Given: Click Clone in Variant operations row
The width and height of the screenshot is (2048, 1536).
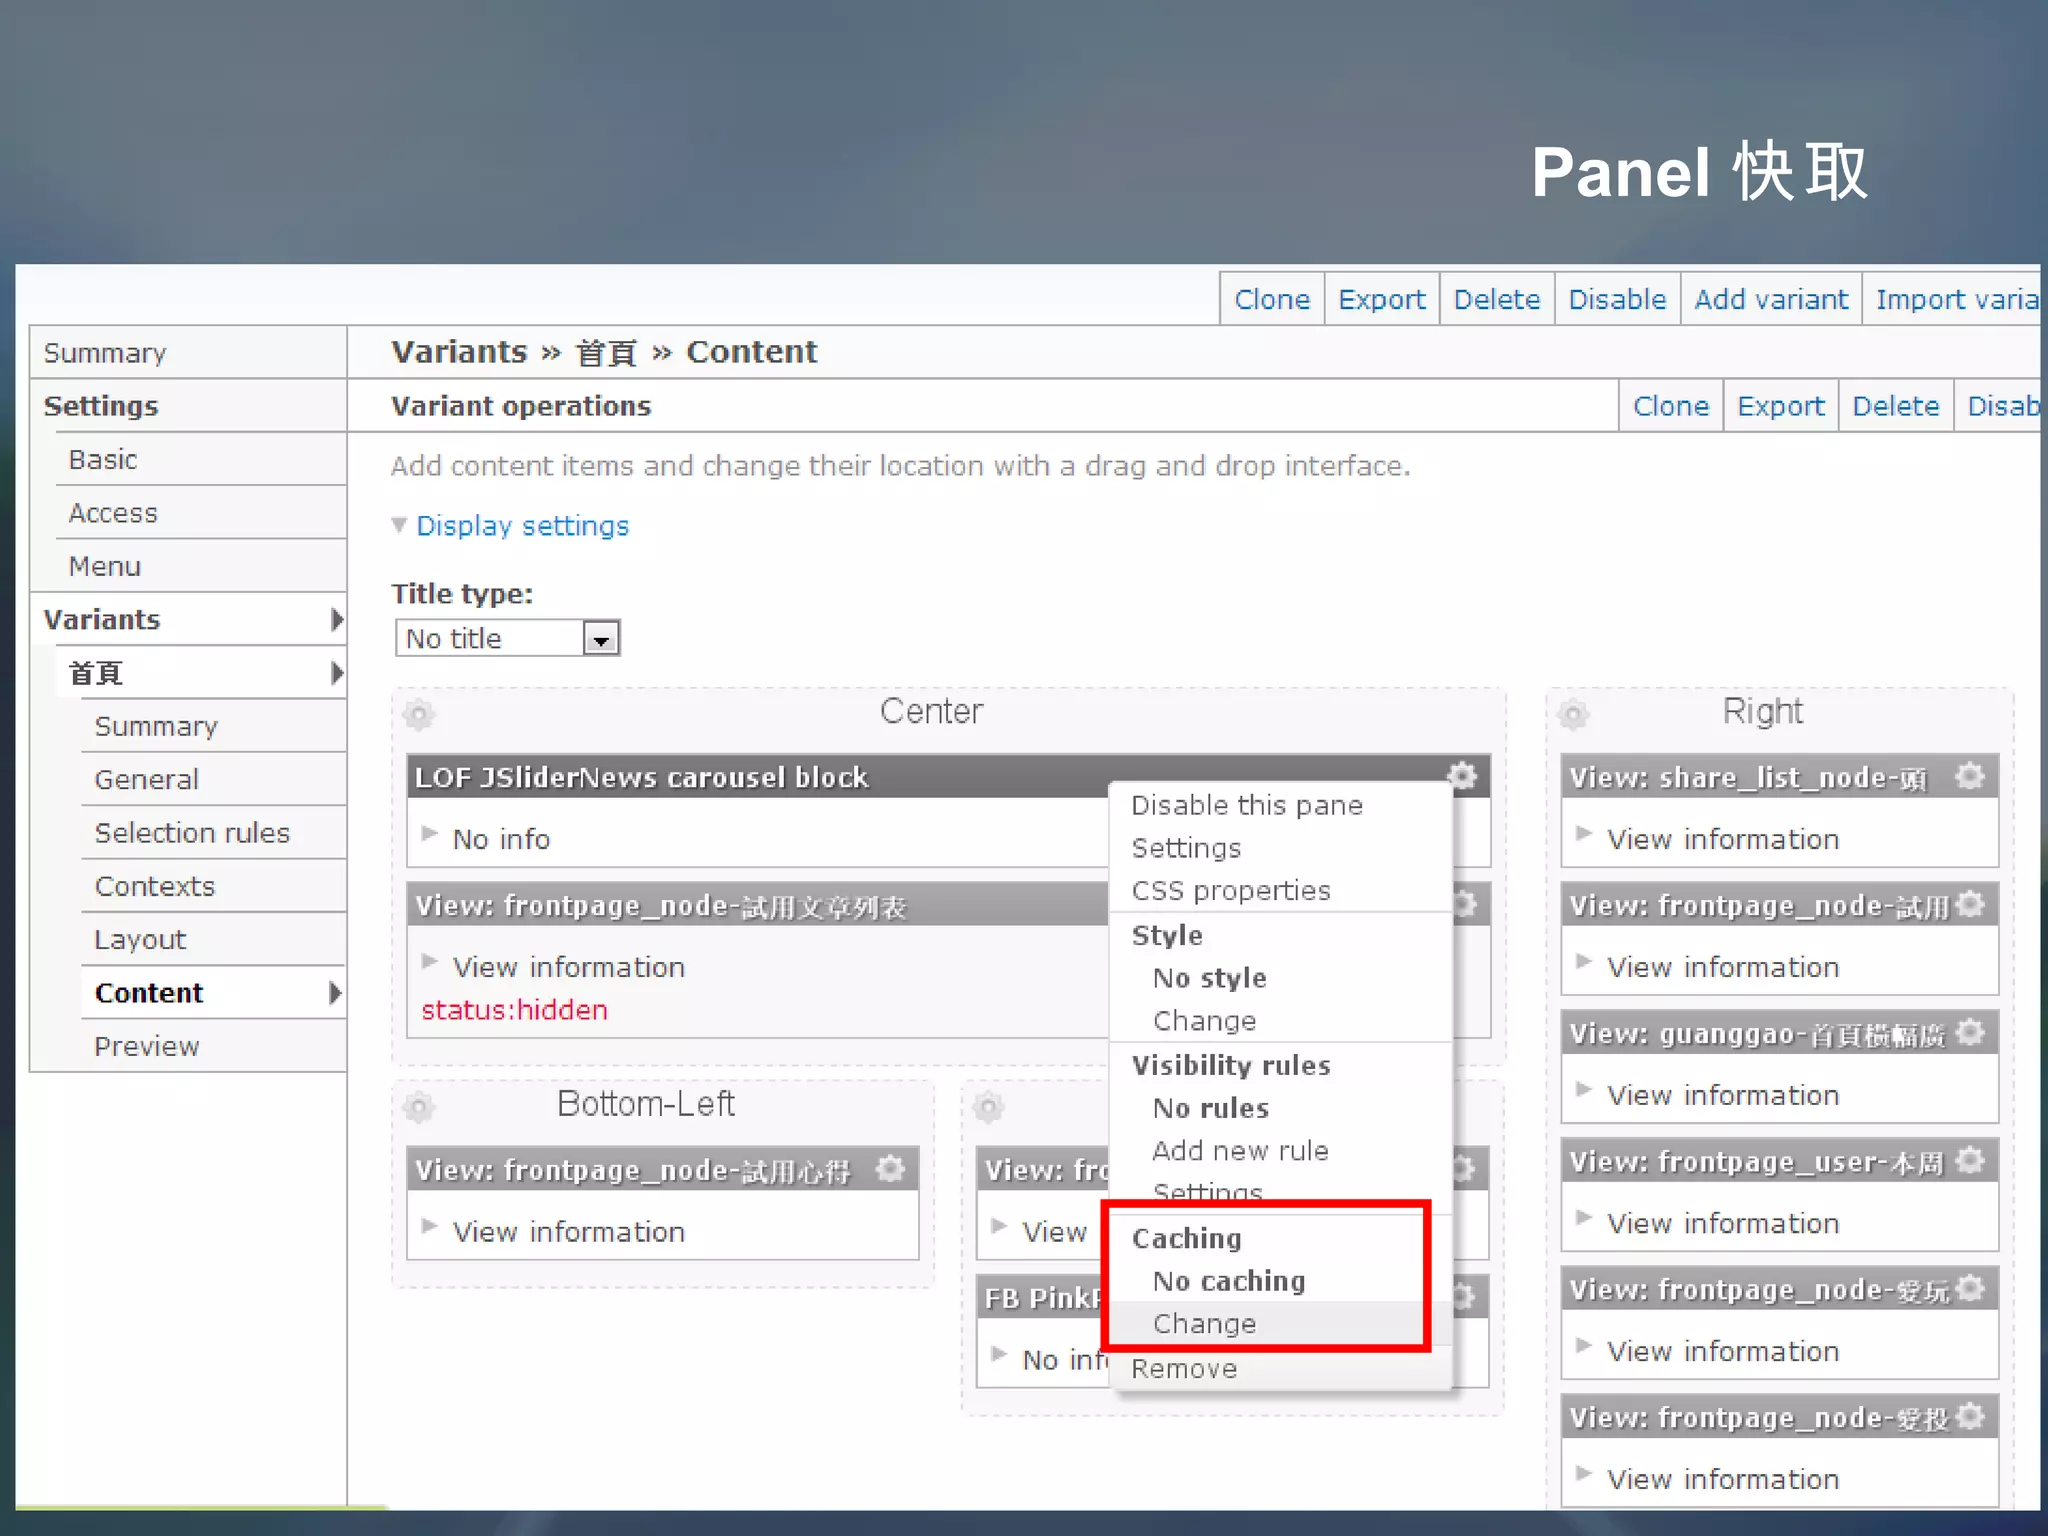Looking at the screenshot, I should 1671,406.
